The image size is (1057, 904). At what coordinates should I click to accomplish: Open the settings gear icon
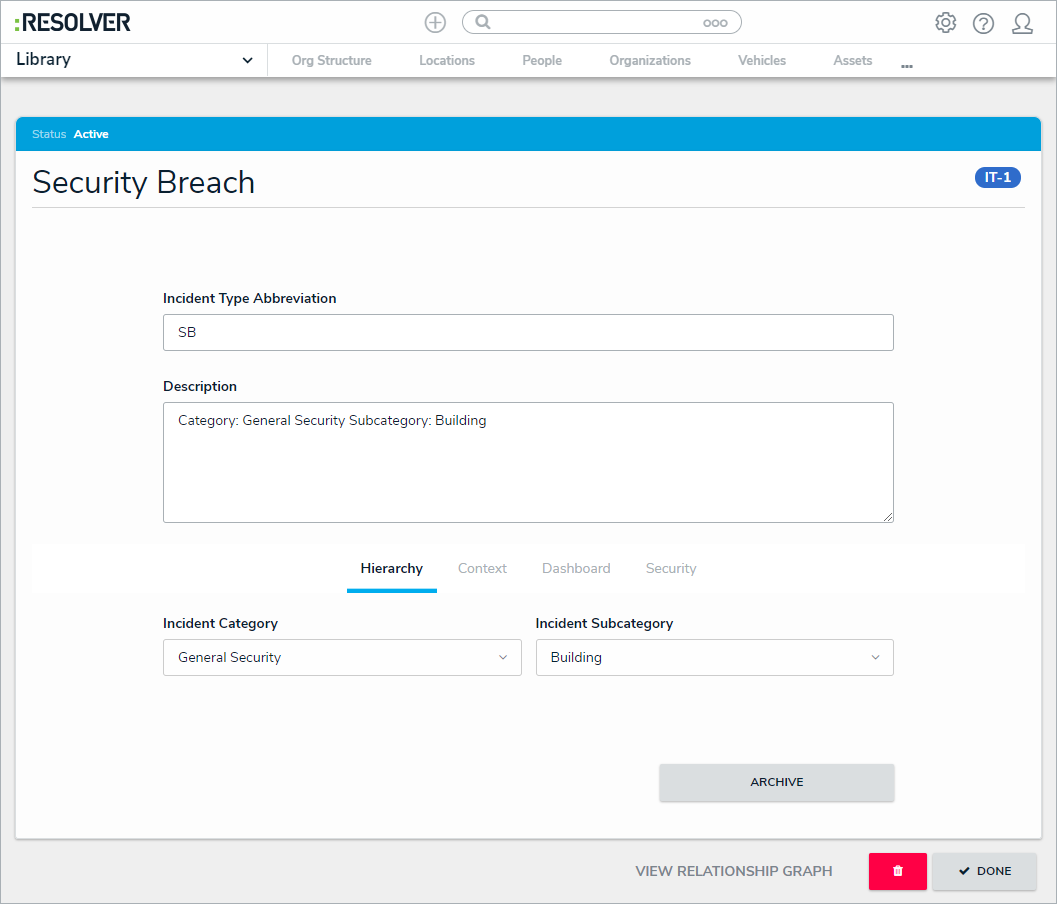point(946,23)
